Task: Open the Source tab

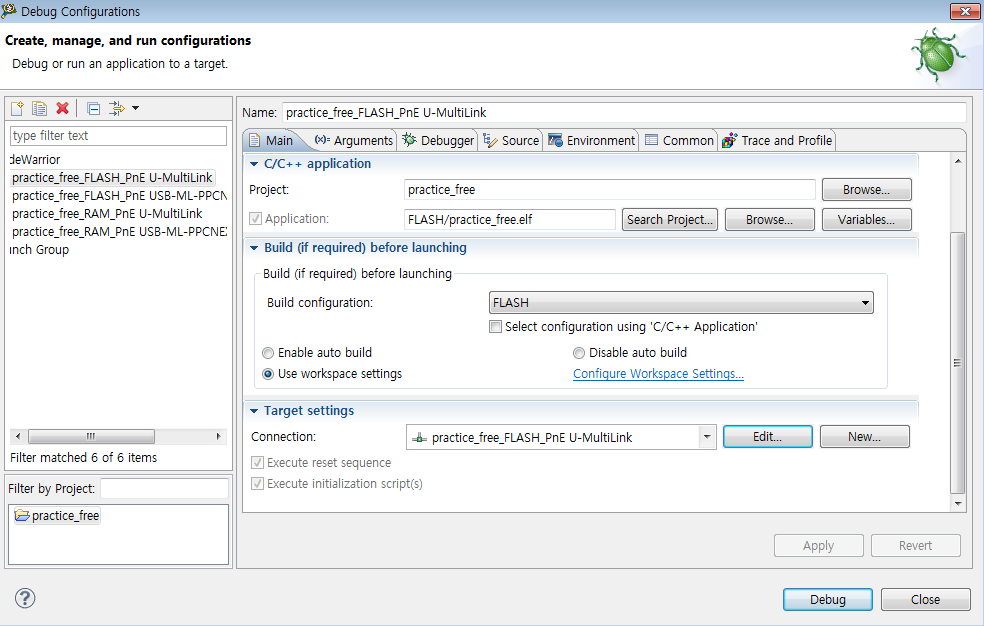Action: [511, 140]
